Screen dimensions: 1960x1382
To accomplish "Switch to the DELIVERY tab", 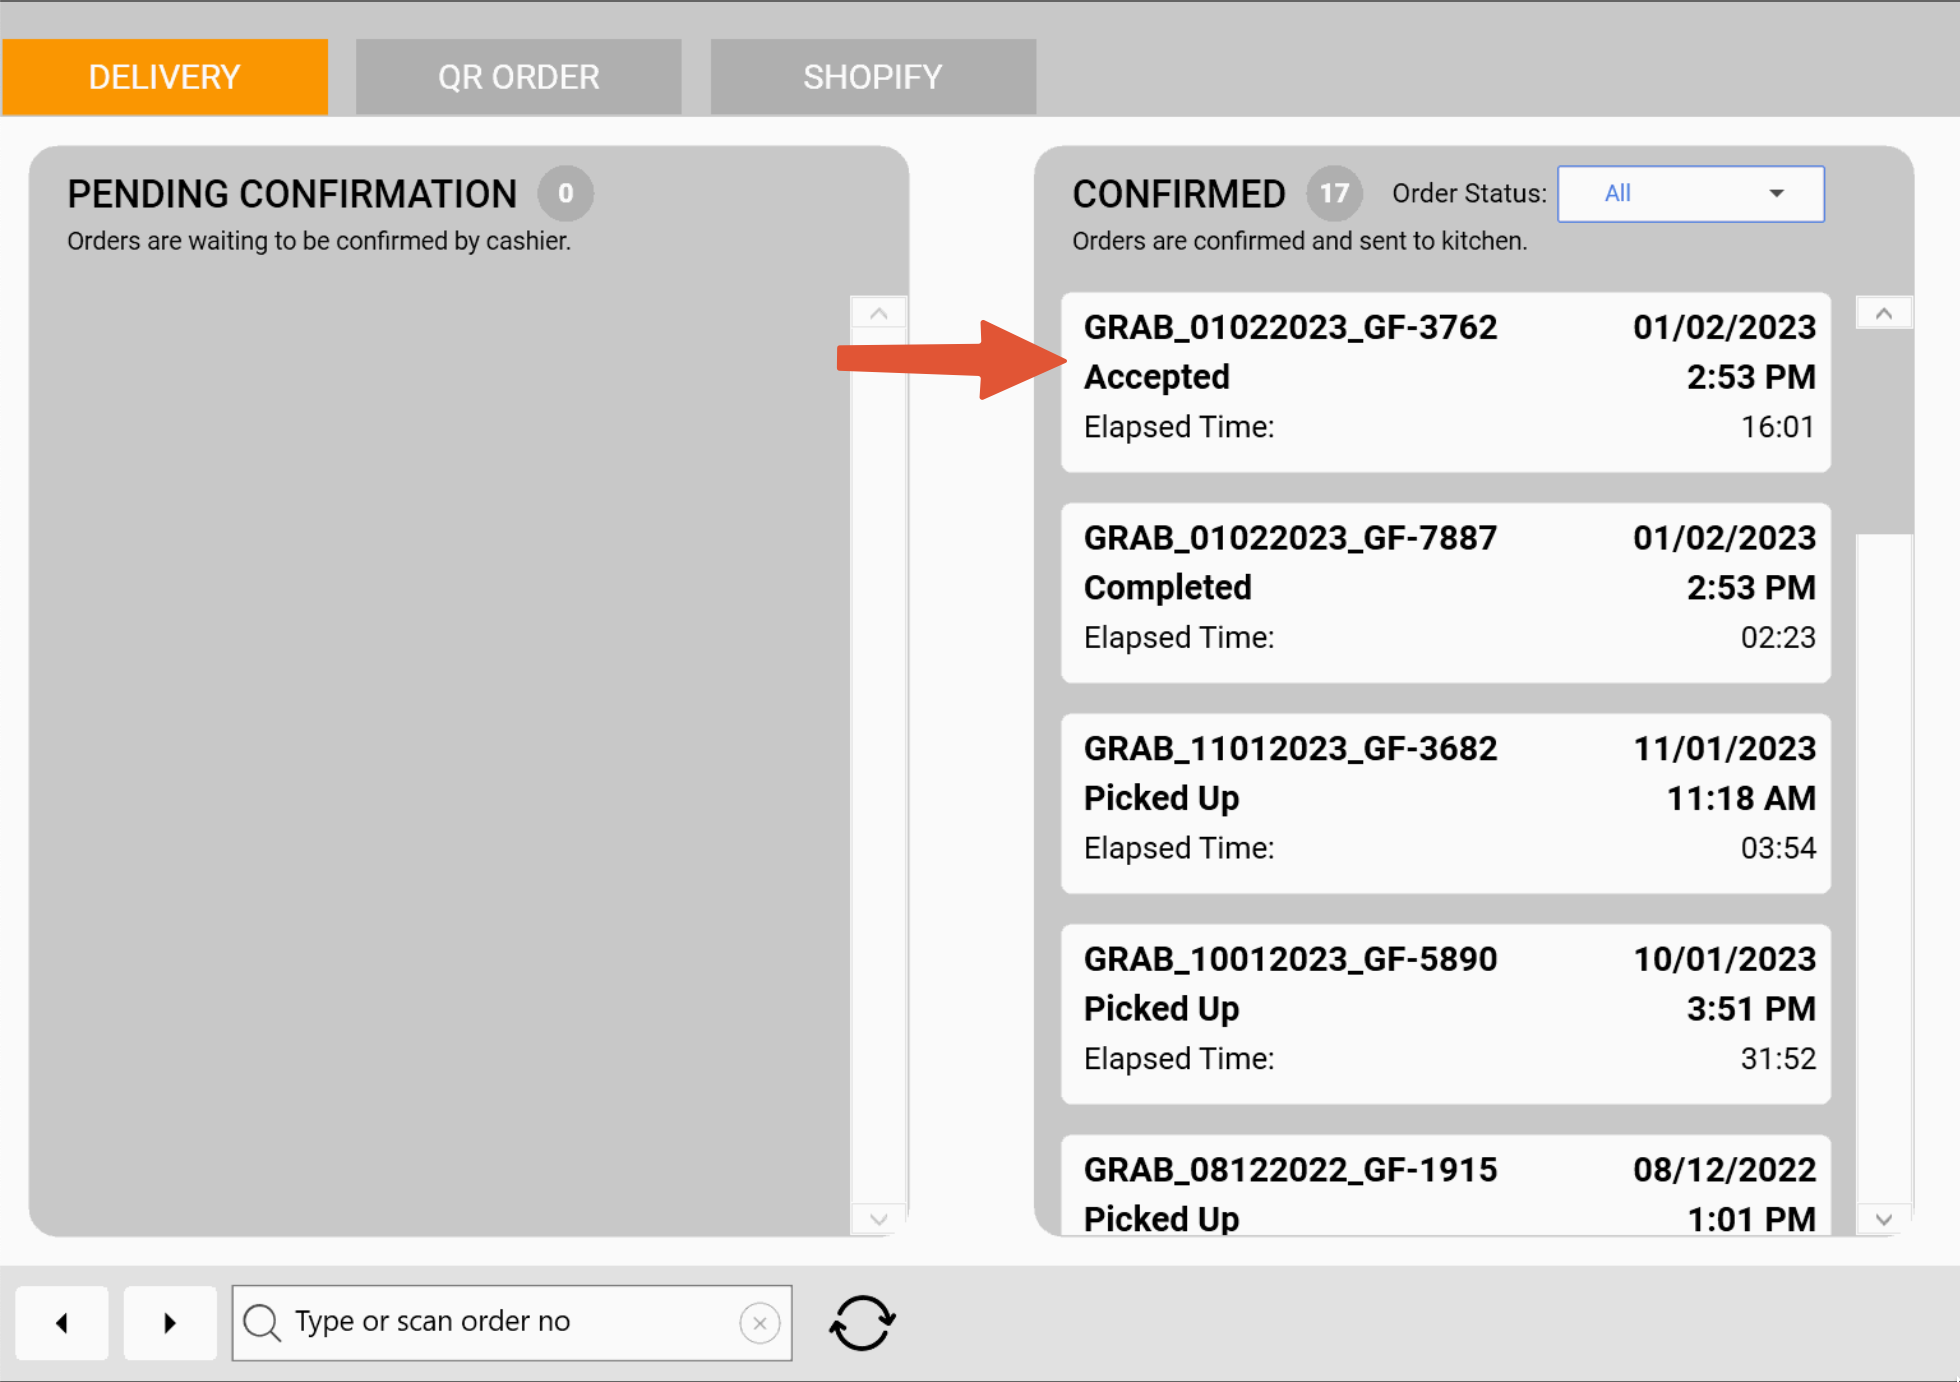I will (x=165, y=77).
